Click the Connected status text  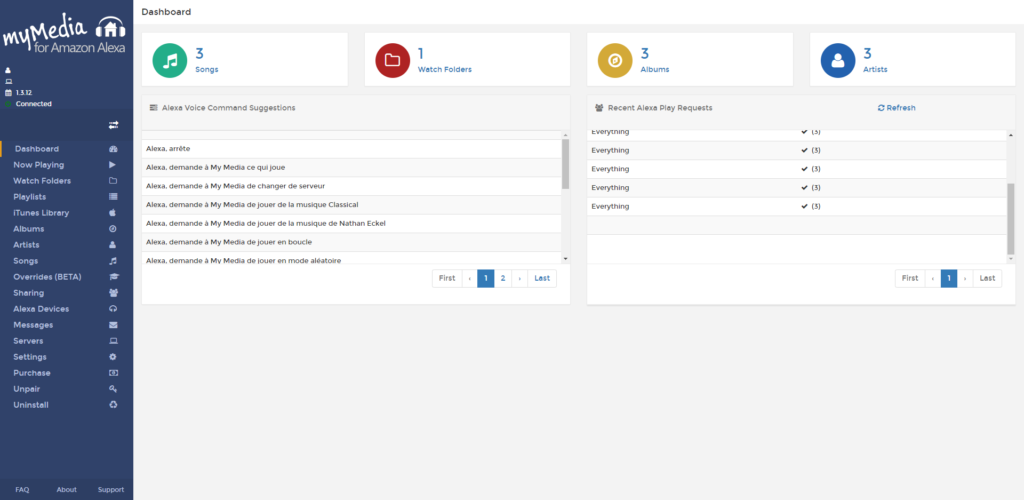click(x=33, y=104)
